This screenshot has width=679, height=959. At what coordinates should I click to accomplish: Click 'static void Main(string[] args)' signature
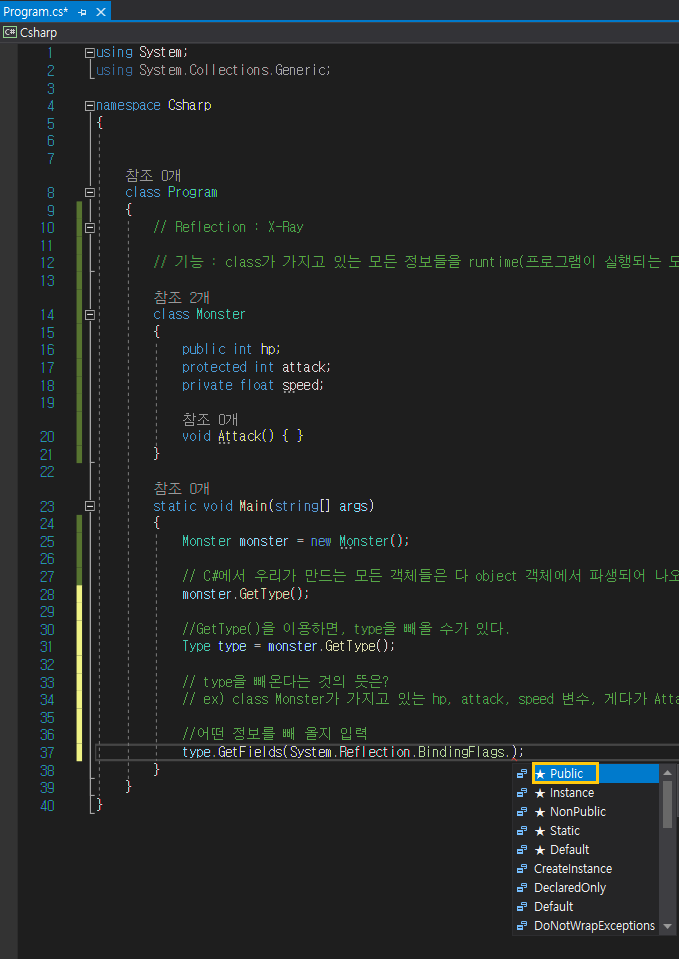click(x=264, y=506)
